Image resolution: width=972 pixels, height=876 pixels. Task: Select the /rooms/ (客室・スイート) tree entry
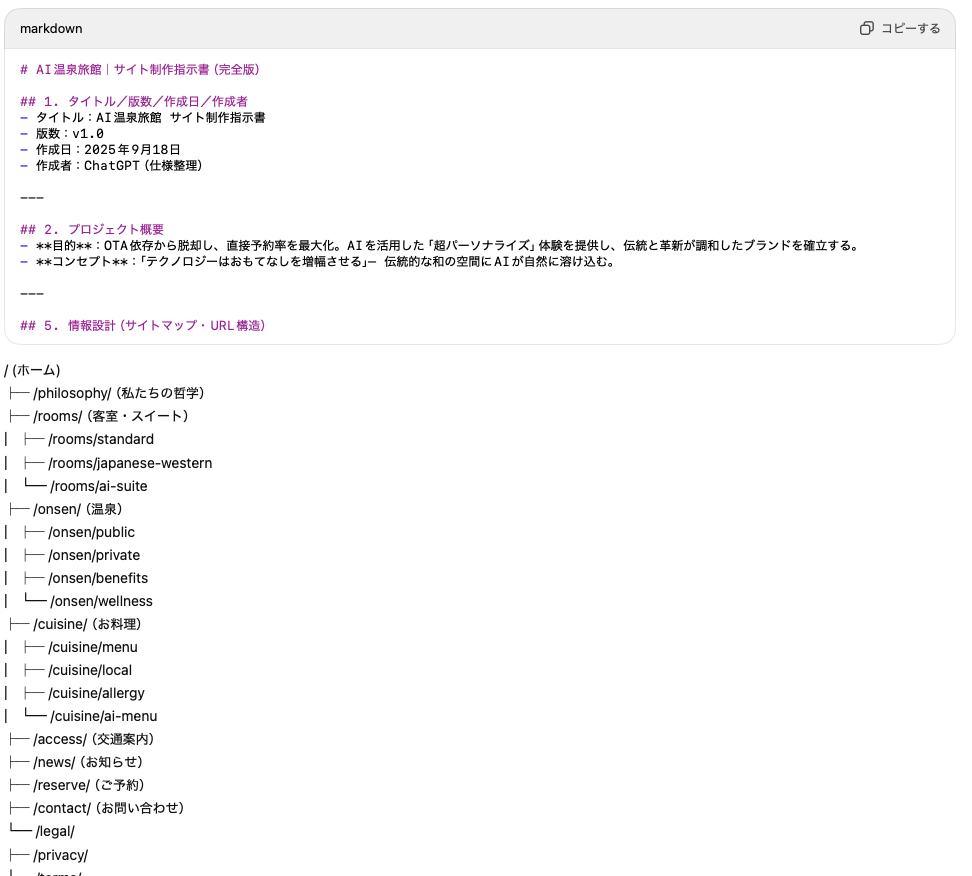point(110,416)
